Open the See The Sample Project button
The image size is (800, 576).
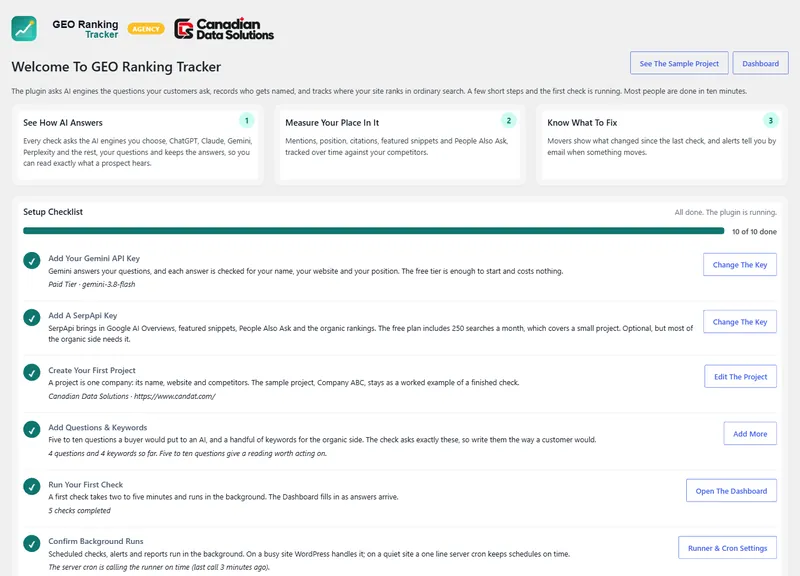click(679, 63)
